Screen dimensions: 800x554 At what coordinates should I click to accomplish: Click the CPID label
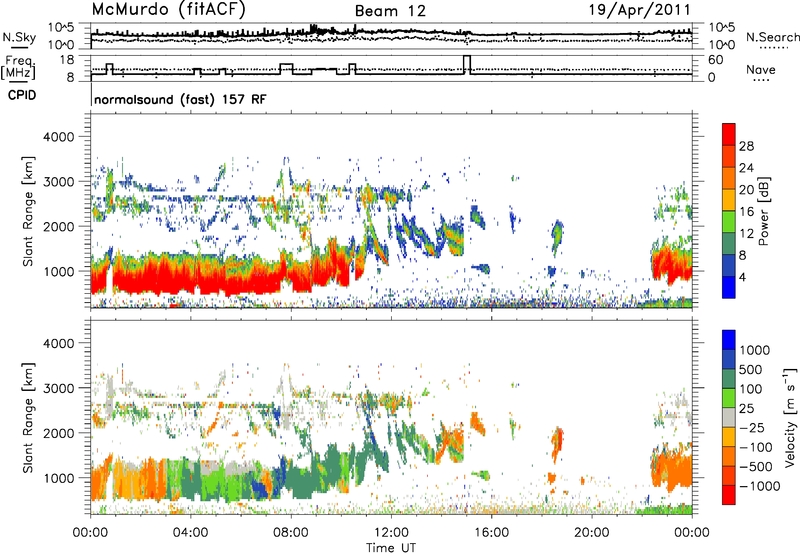coord(22,95)
